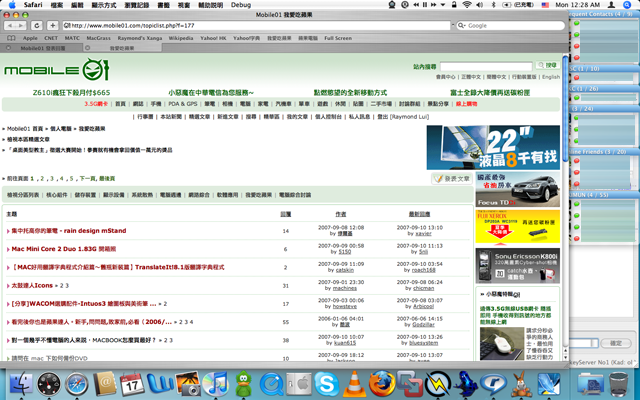Click the lightning bolt app icon in Dock
Screen dimensions: 640x400
pyautogui.click(x=438, y=384)
